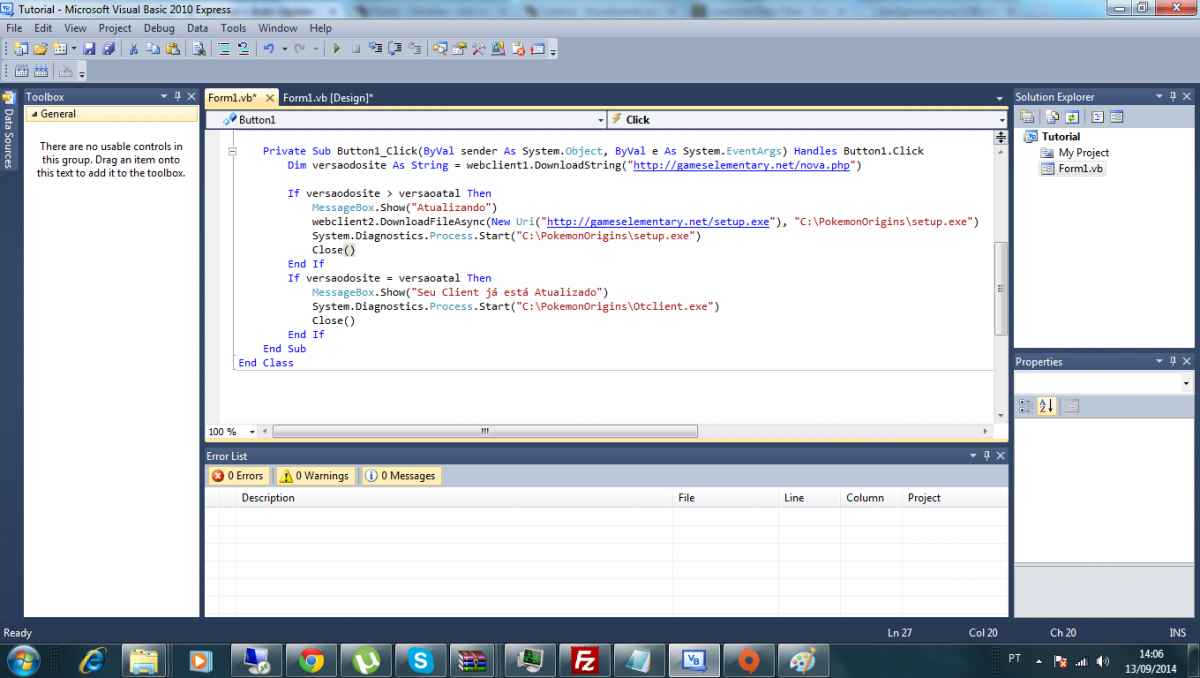
Task: Toggle the Errors filter in Error List
Action: coord(238,476)
